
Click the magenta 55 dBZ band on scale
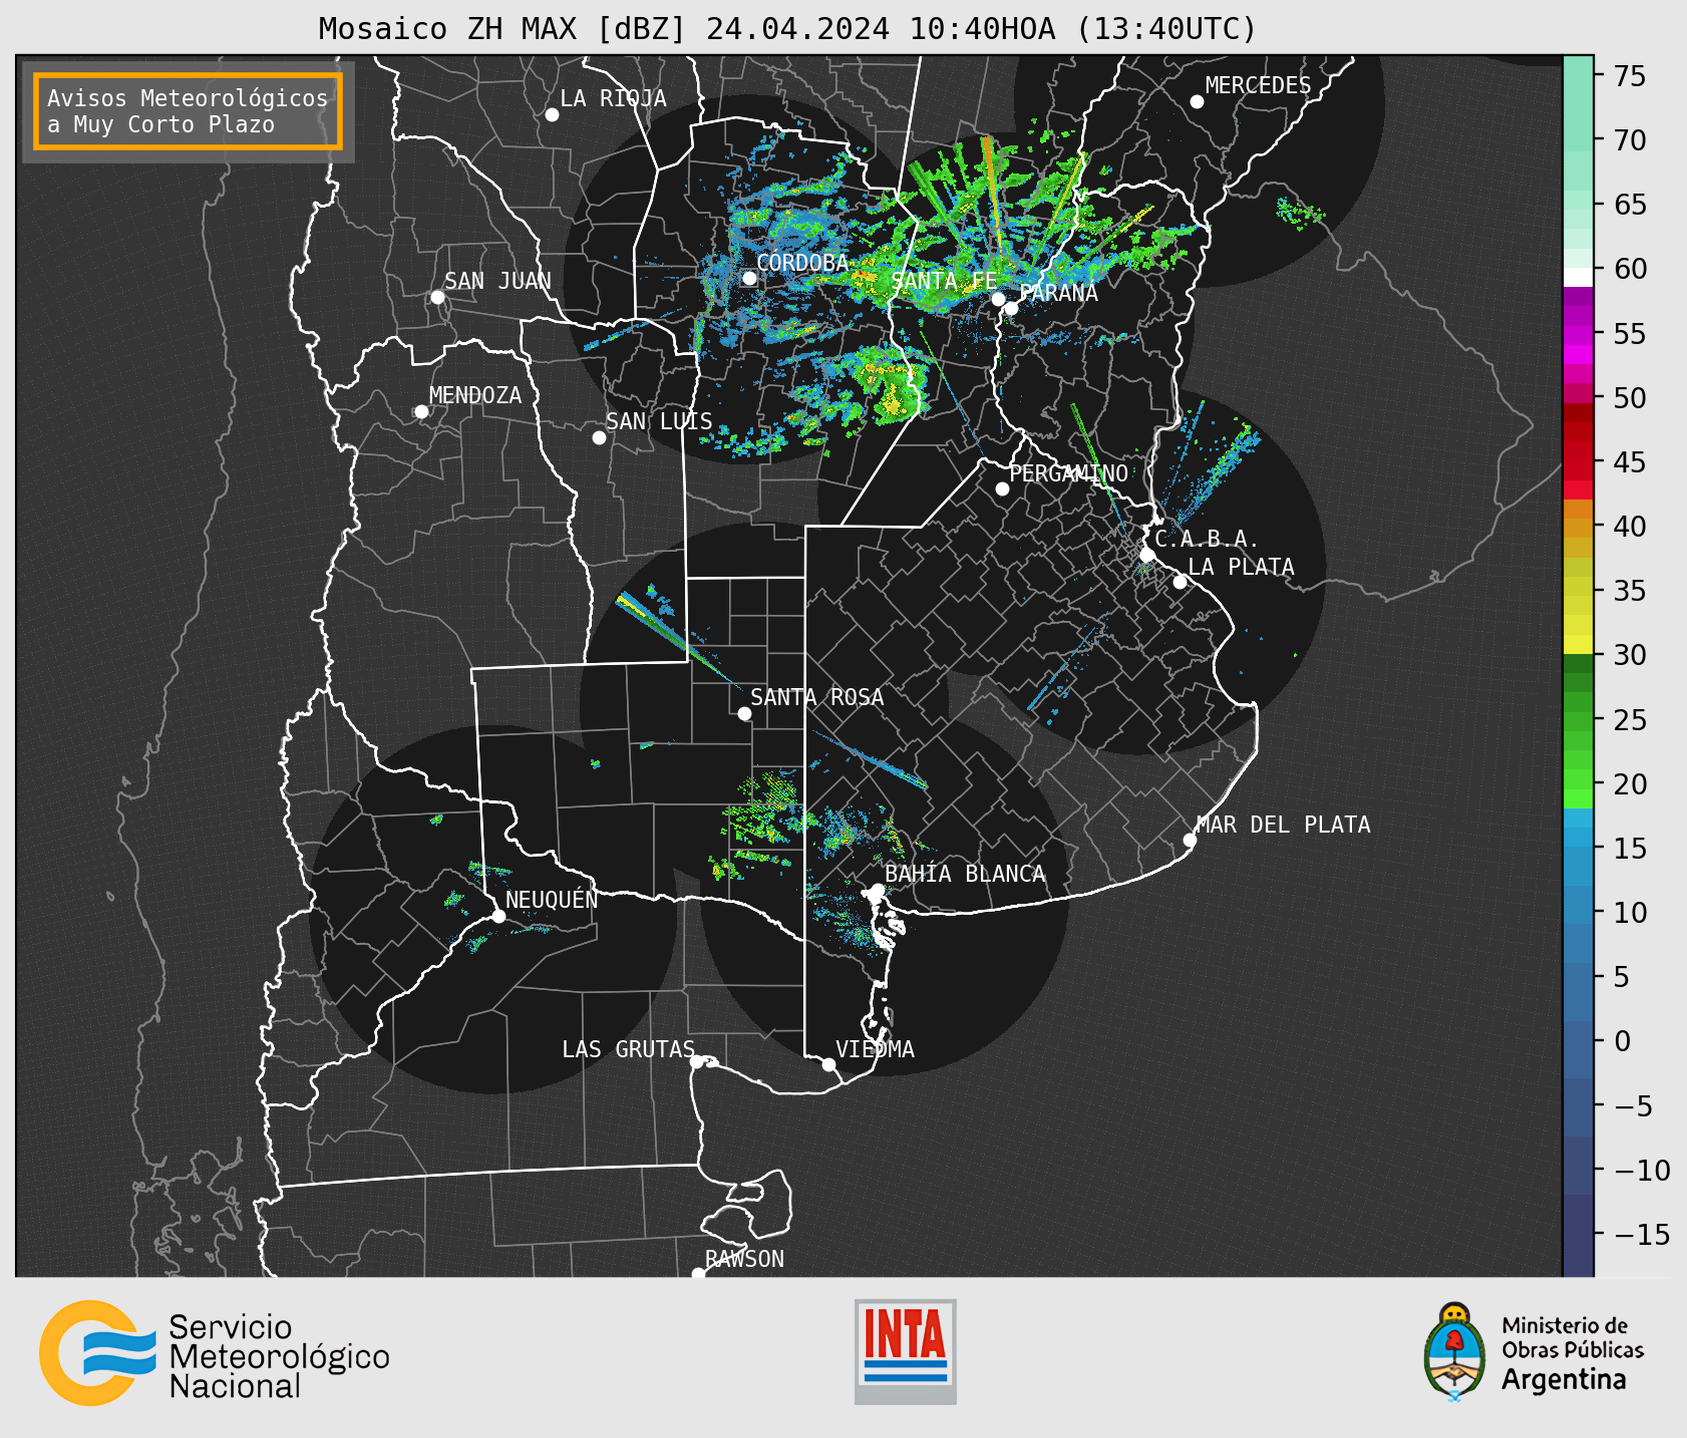pos(1578,334)
